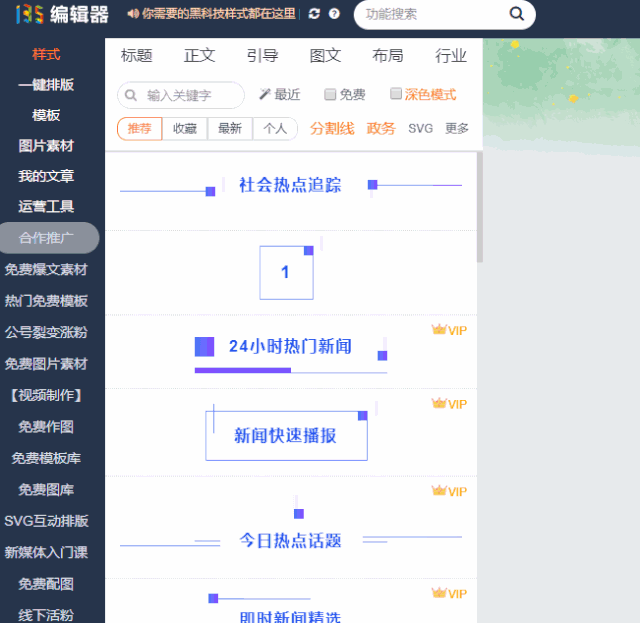Insert the 新闻快速播报 title style

click(287, 433)
